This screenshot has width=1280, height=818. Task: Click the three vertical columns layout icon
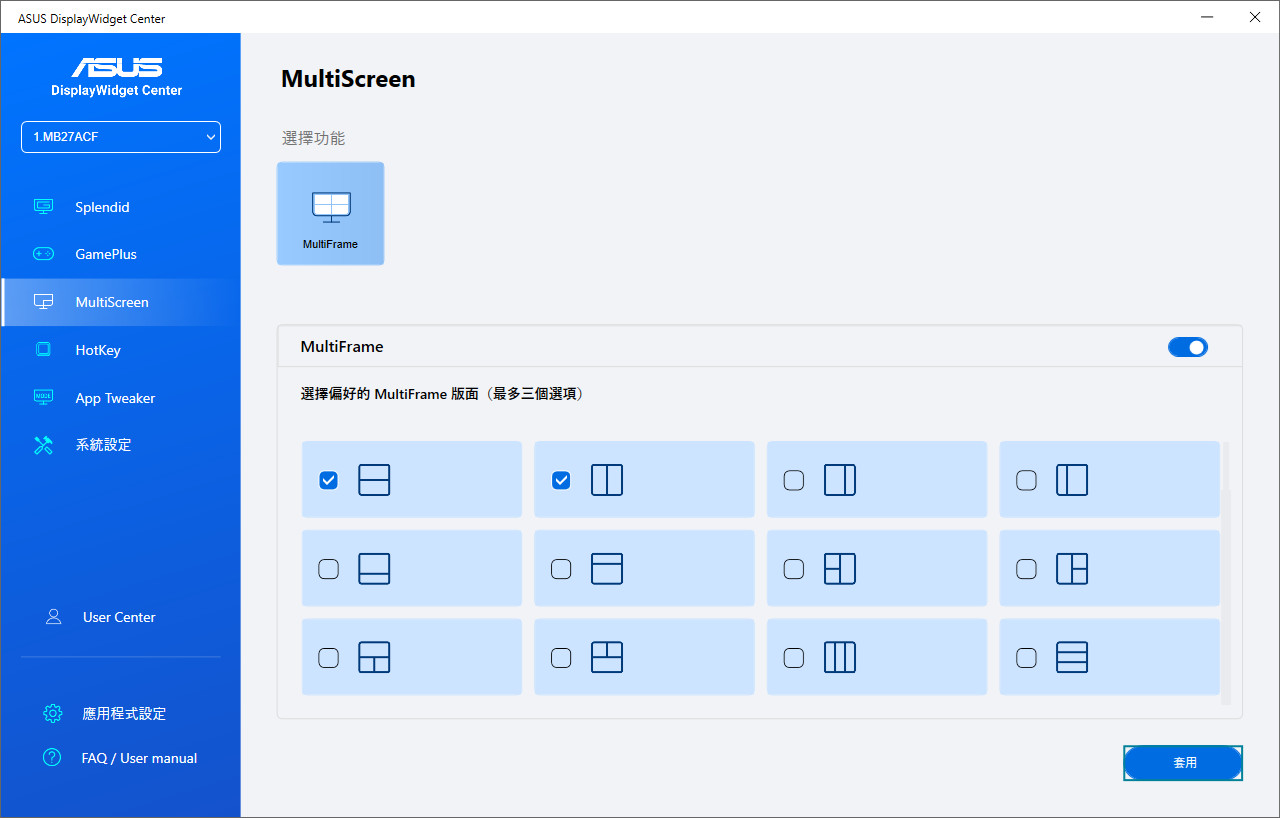pyautogui.click(x=840, y=657)
